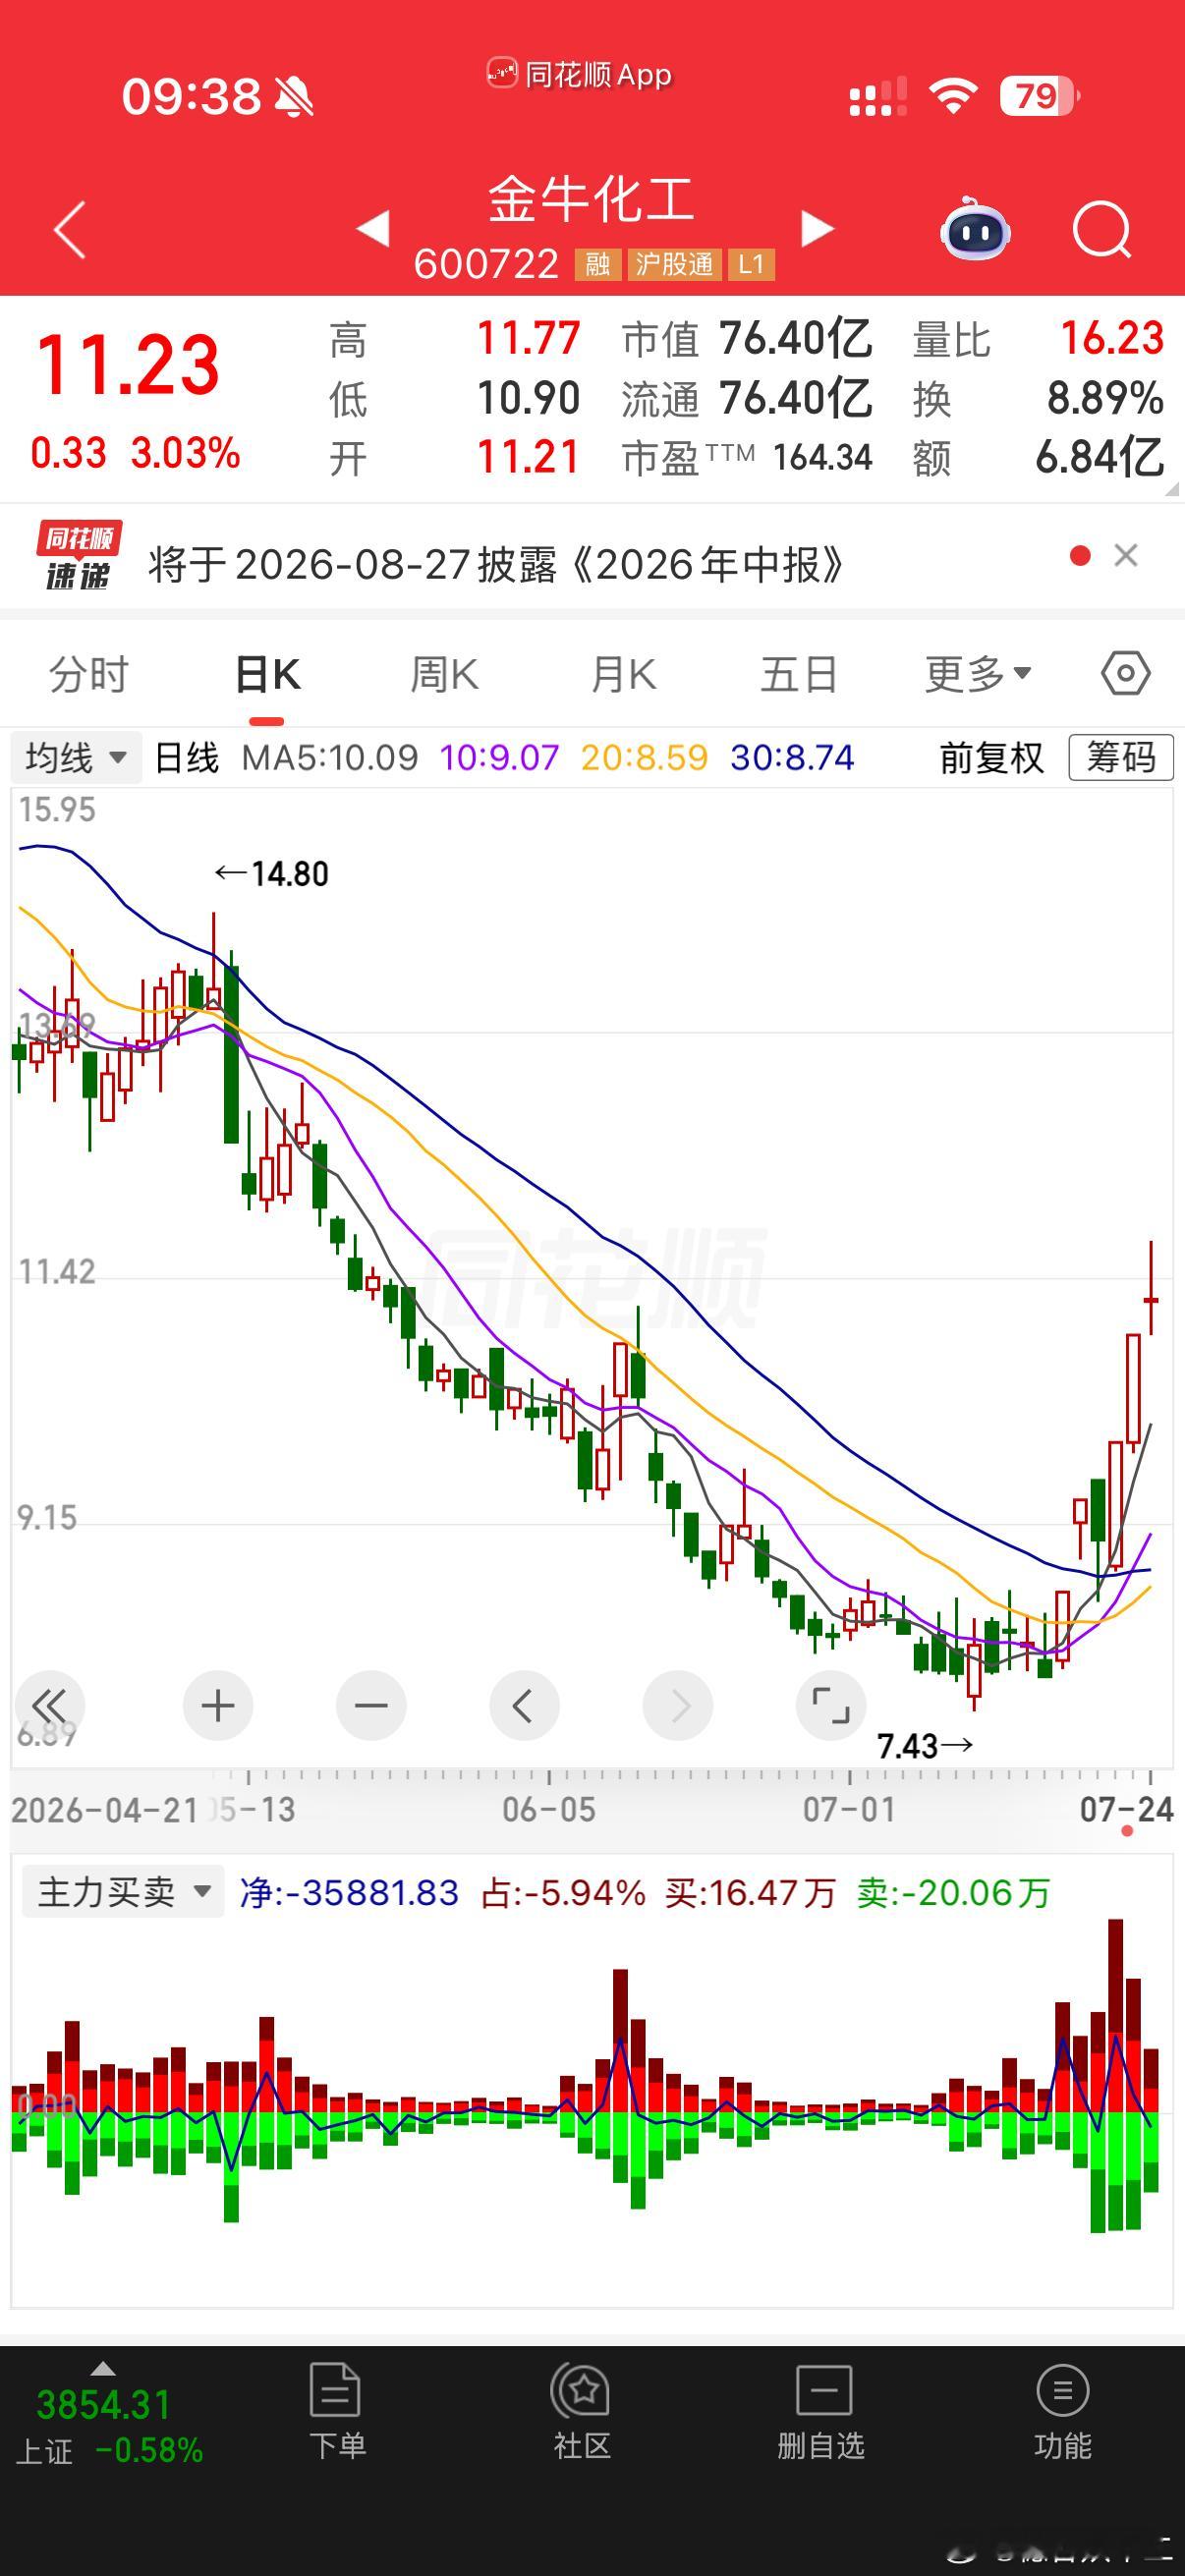This screenshot has height=2576, width=1185.
Task: Expand the 上证 index bar arrow
Action: [x=103, y=2369]
